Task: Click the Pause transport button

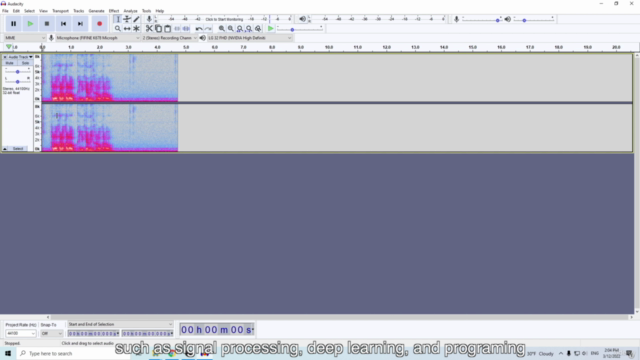Action: [13, 24]
